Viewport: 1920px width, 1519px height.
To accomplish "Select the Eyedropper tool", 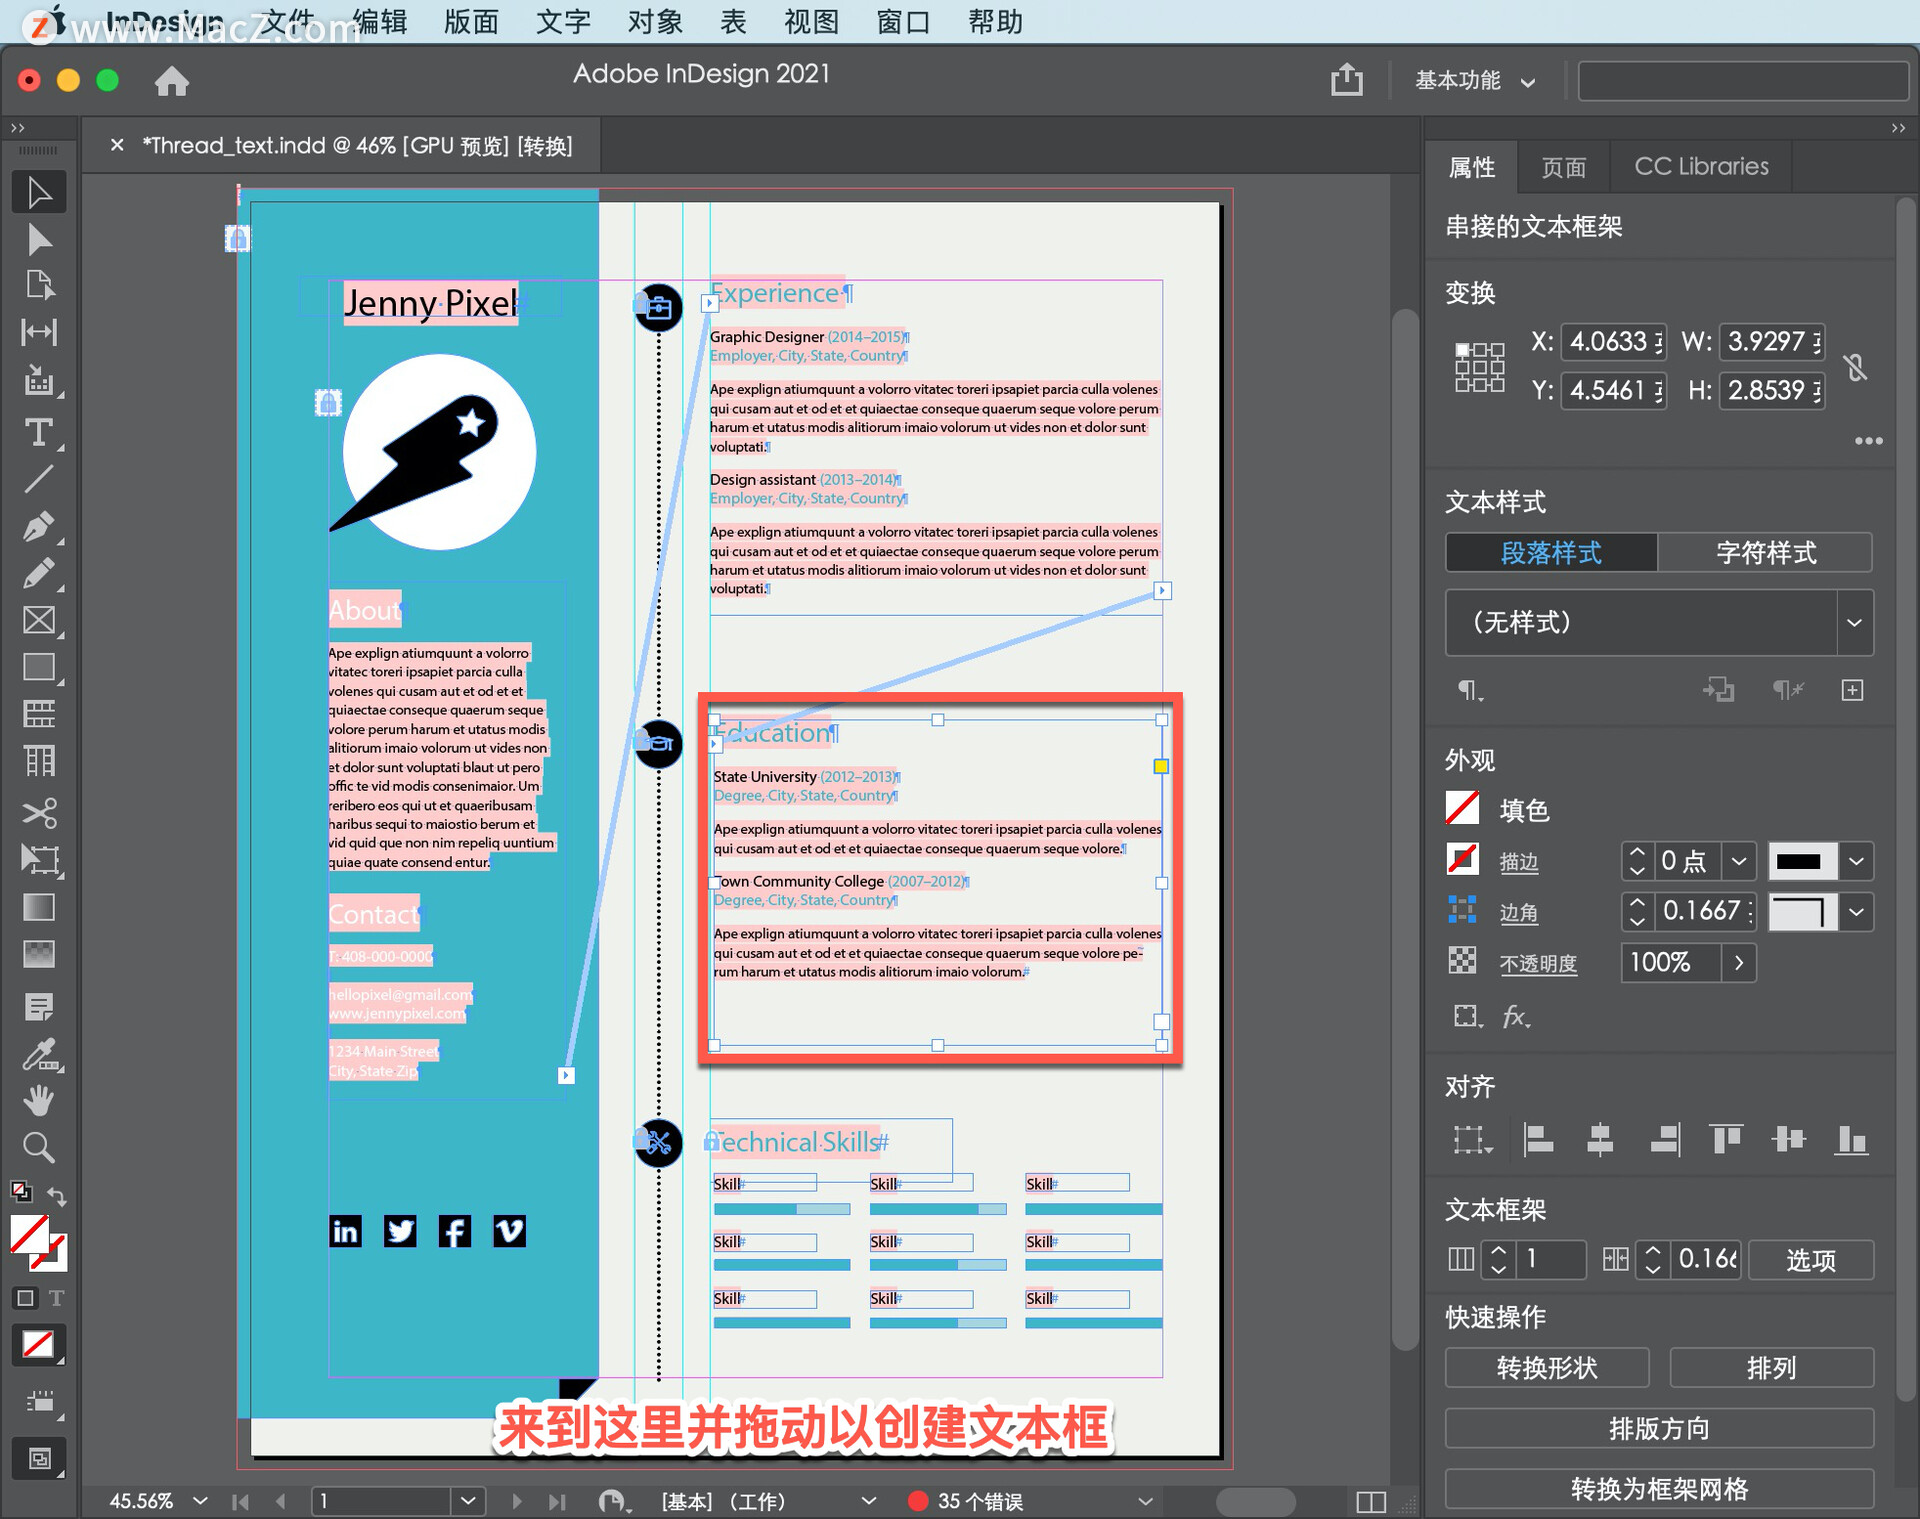I will coord(40,1055).
